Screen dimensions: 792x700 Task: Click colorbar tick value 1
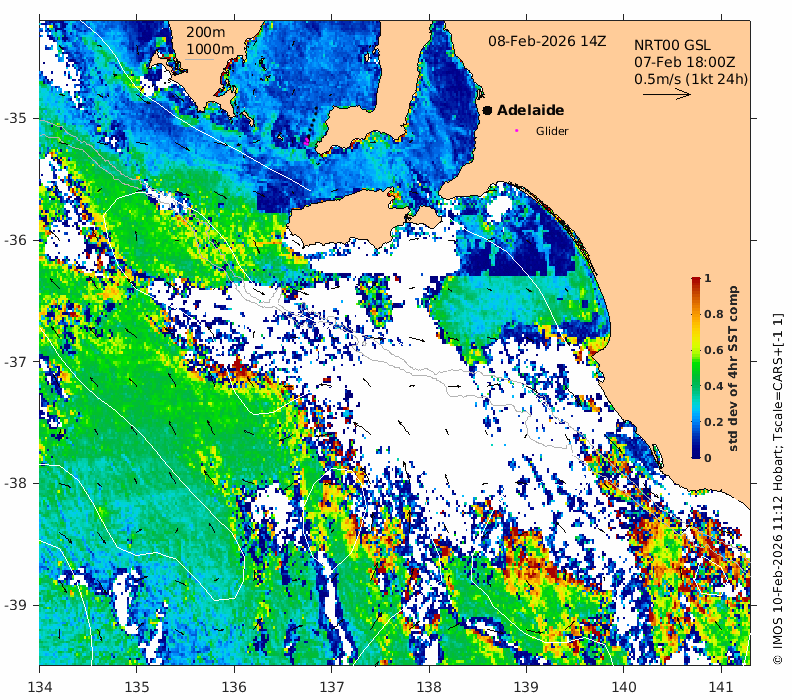(x=707, y=278)
